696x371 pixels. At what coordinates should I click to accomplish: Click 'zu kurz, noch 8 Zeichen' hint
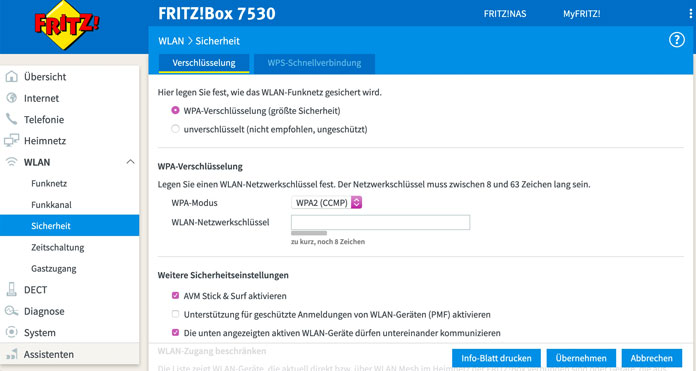coord(328,241)
